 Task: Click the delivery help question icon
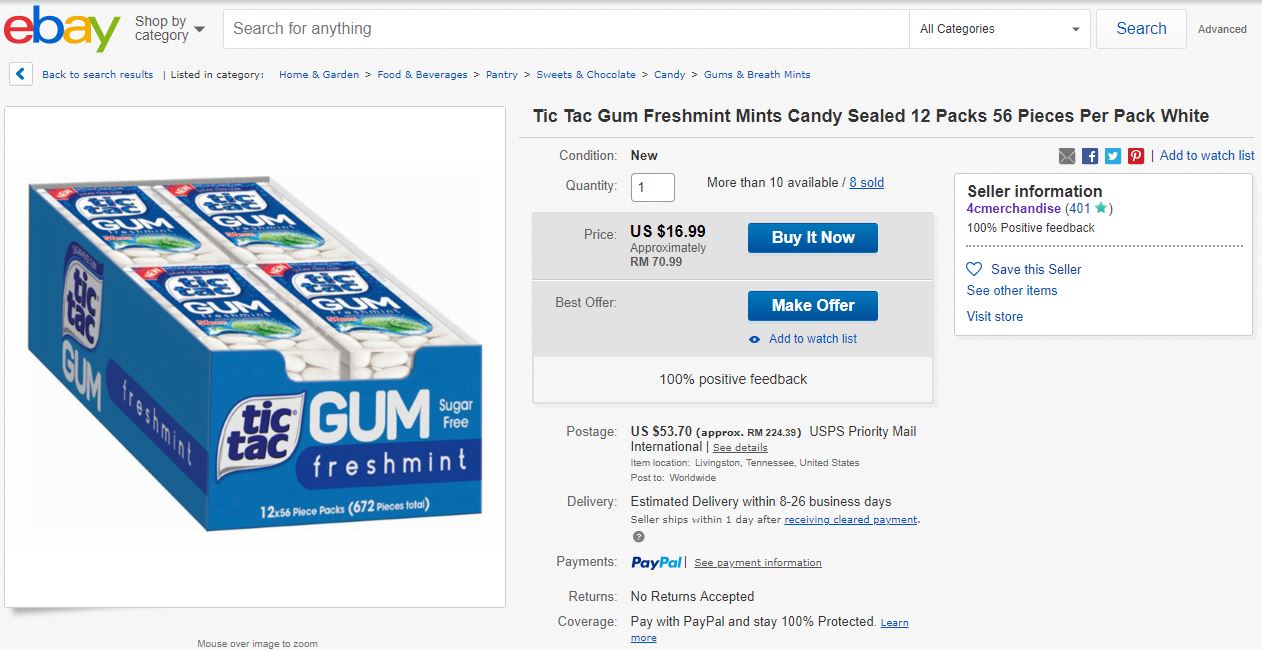tap(638, 537)
